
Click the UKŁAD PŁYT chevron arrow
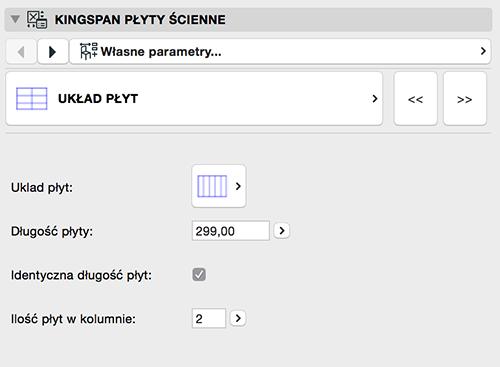click(x=375, y=99)
